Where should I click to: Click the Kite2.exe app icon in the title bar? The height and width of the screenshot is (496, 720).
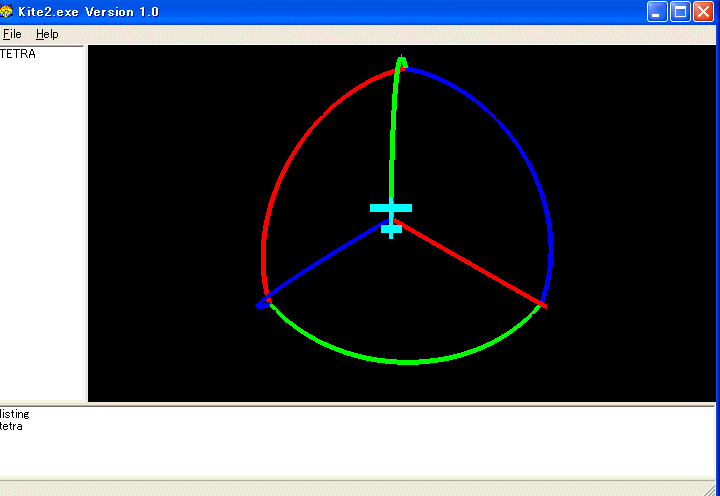pyautogui.click(x=6, y=11)
